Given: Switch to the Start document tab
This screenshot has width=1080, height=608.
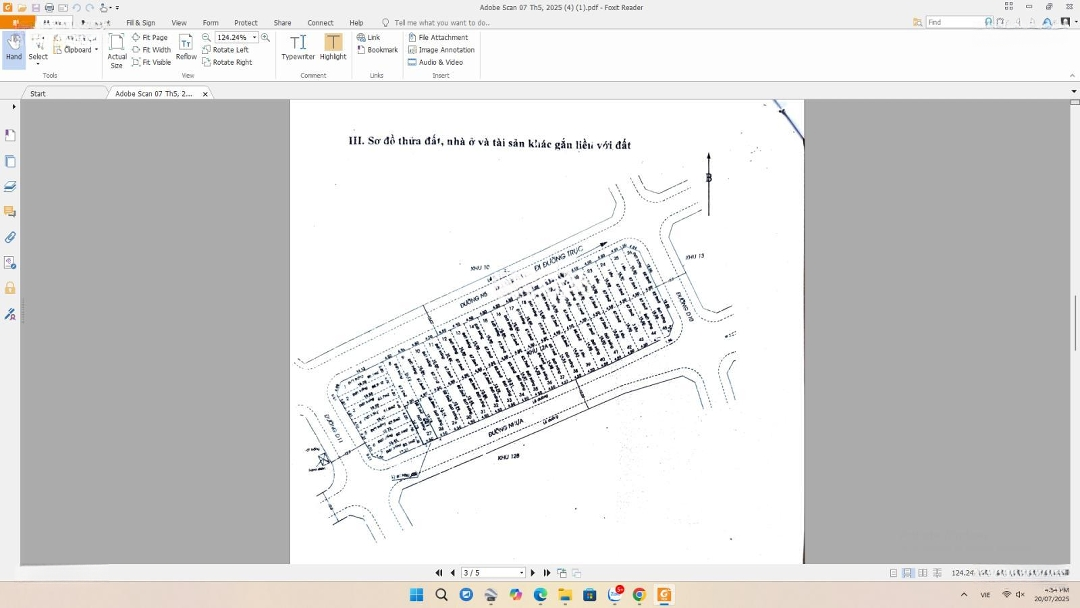Looking at the screenshot, I should [x=38, y=94].
